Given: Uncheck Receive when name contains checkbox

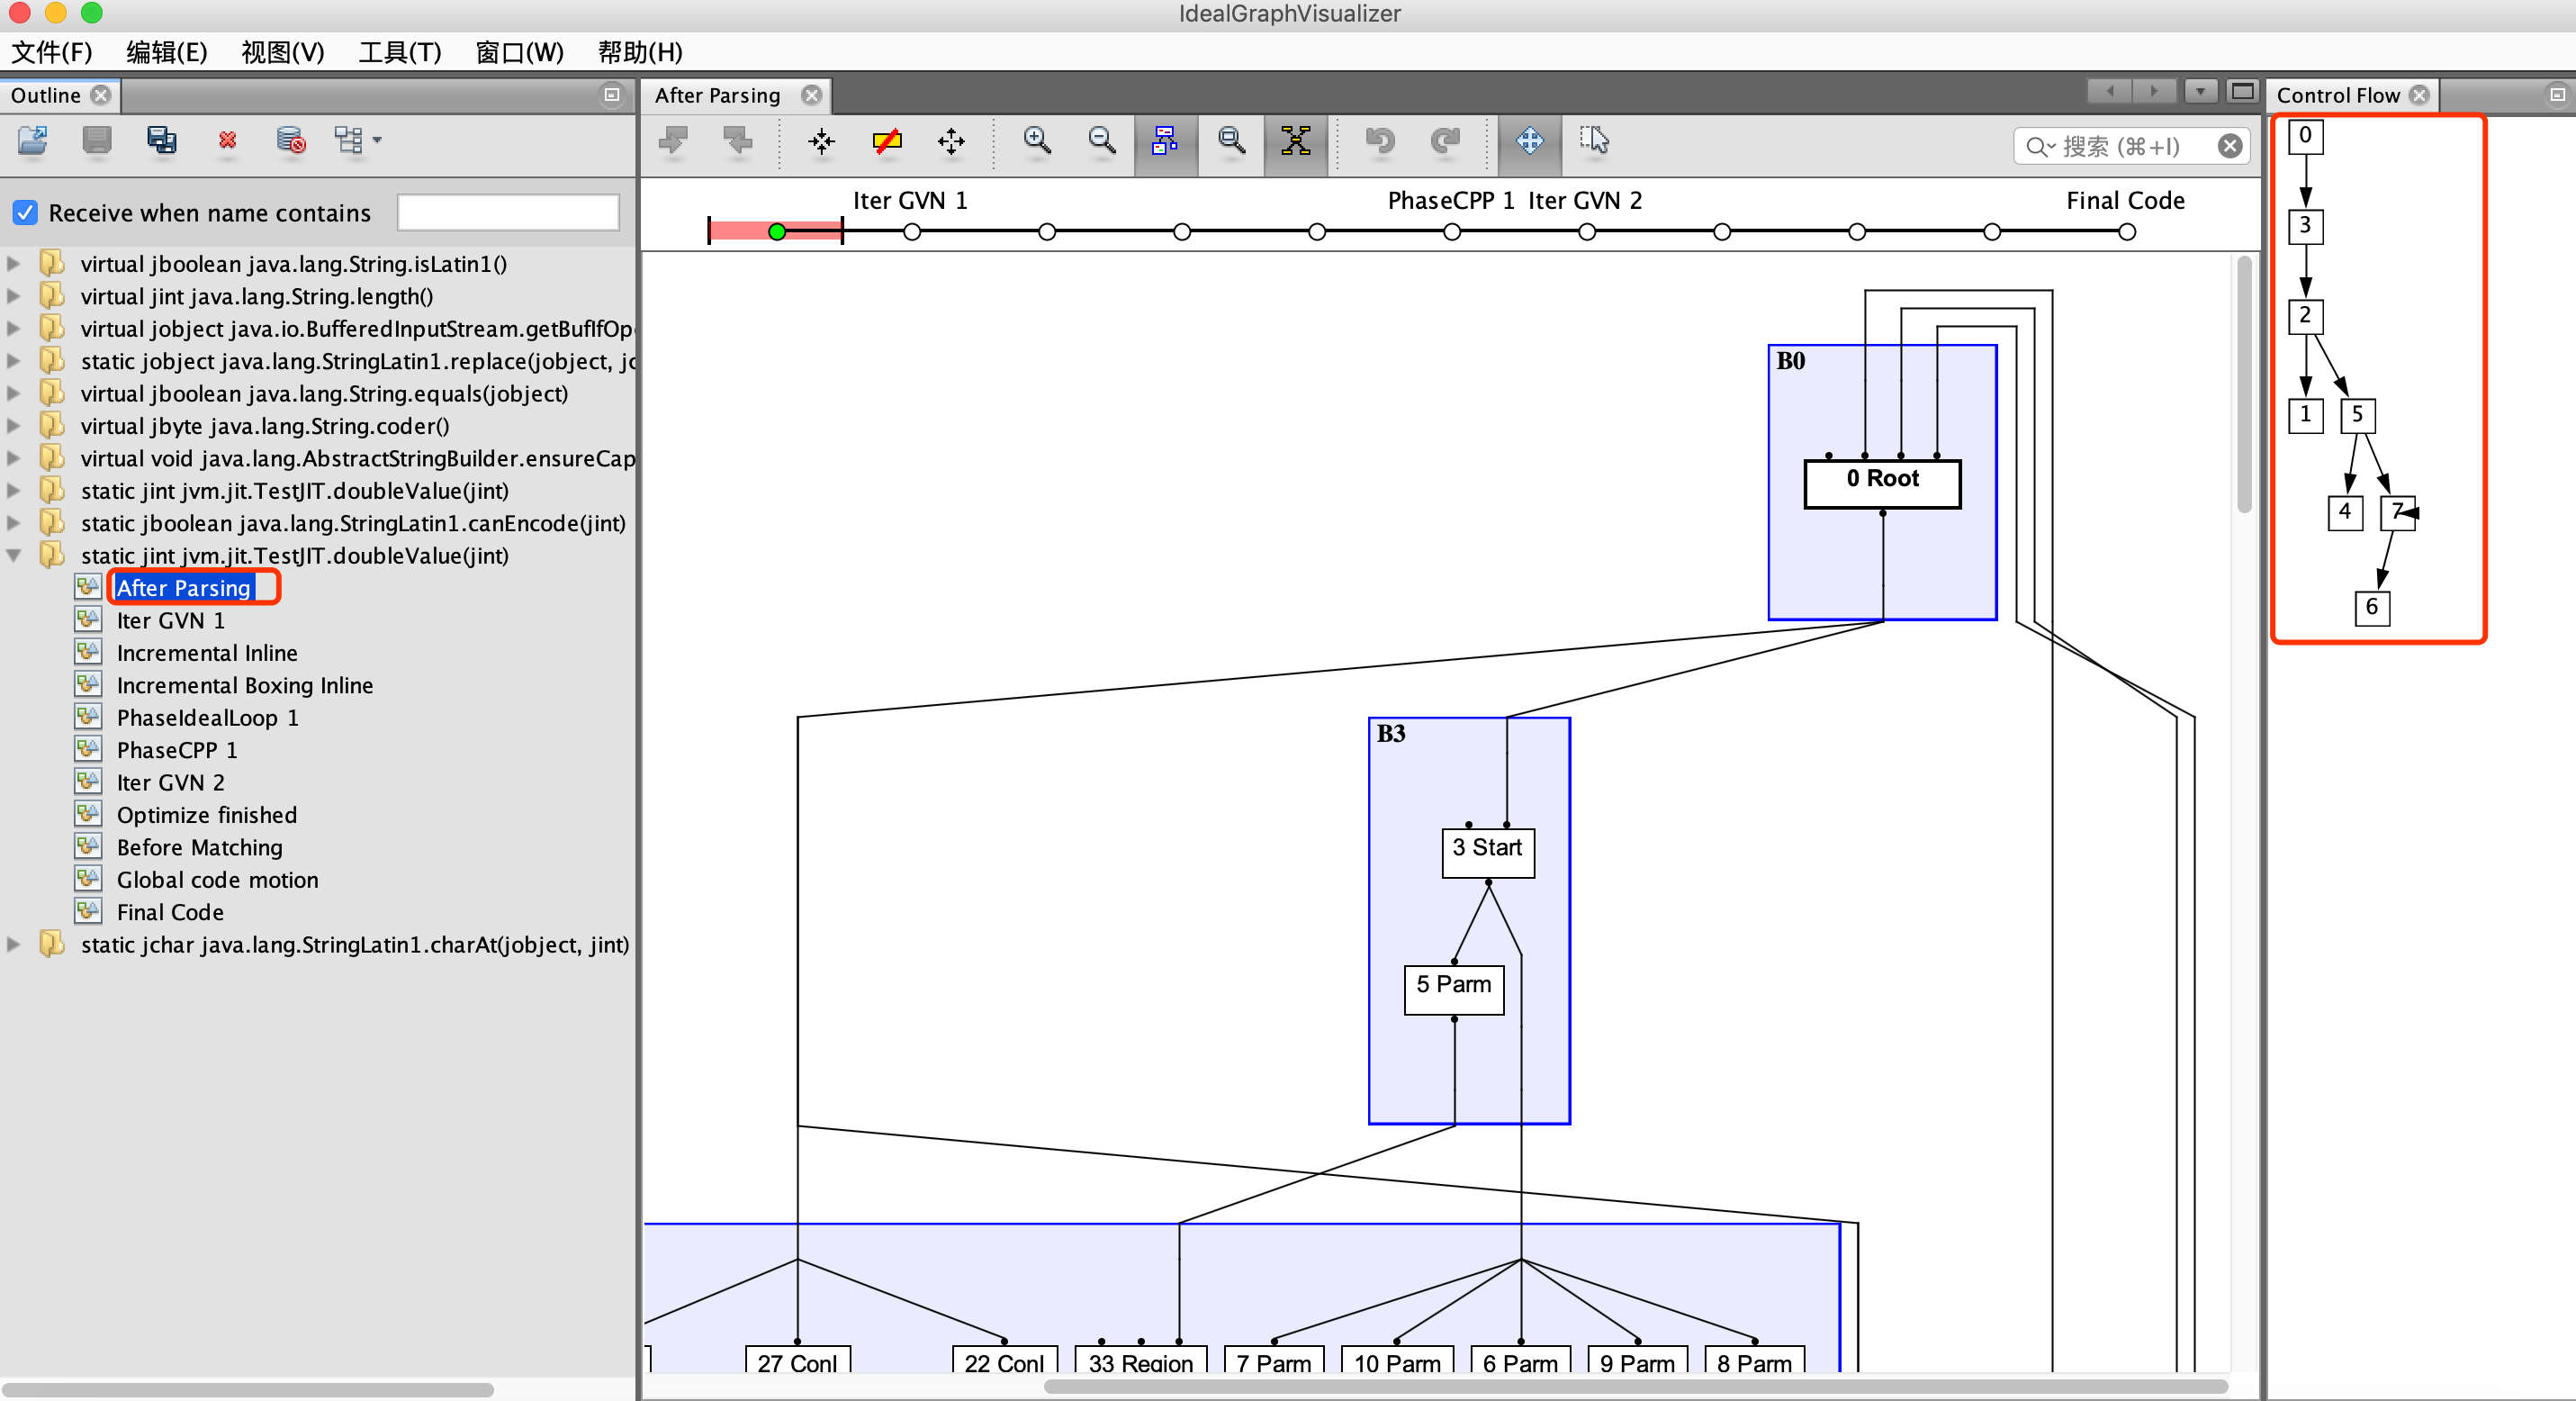Looking at the screenshot, I should click(25, 213).
